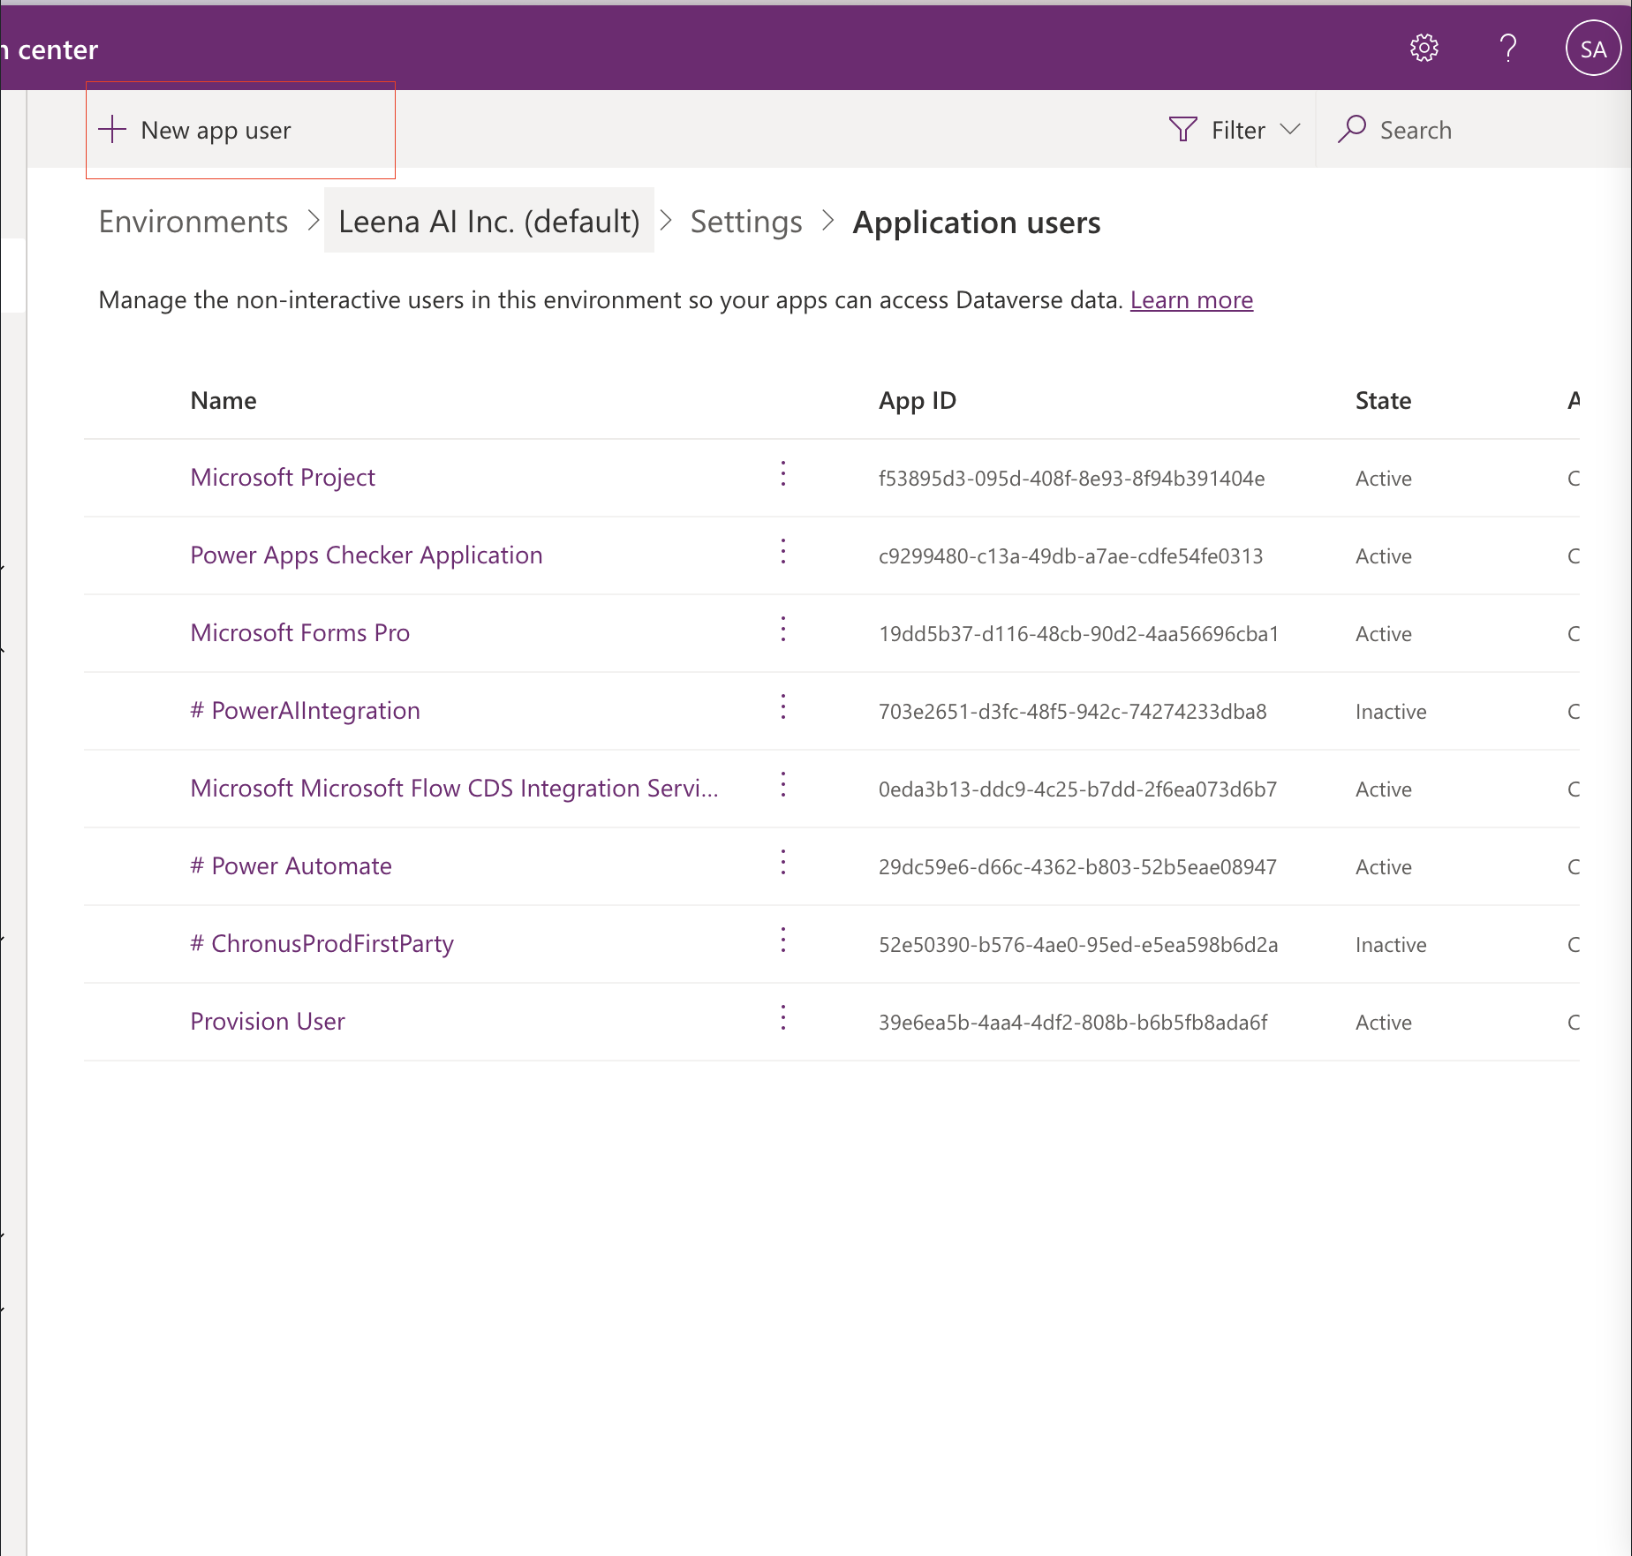Sort by the Name column header

coord(223,401)
